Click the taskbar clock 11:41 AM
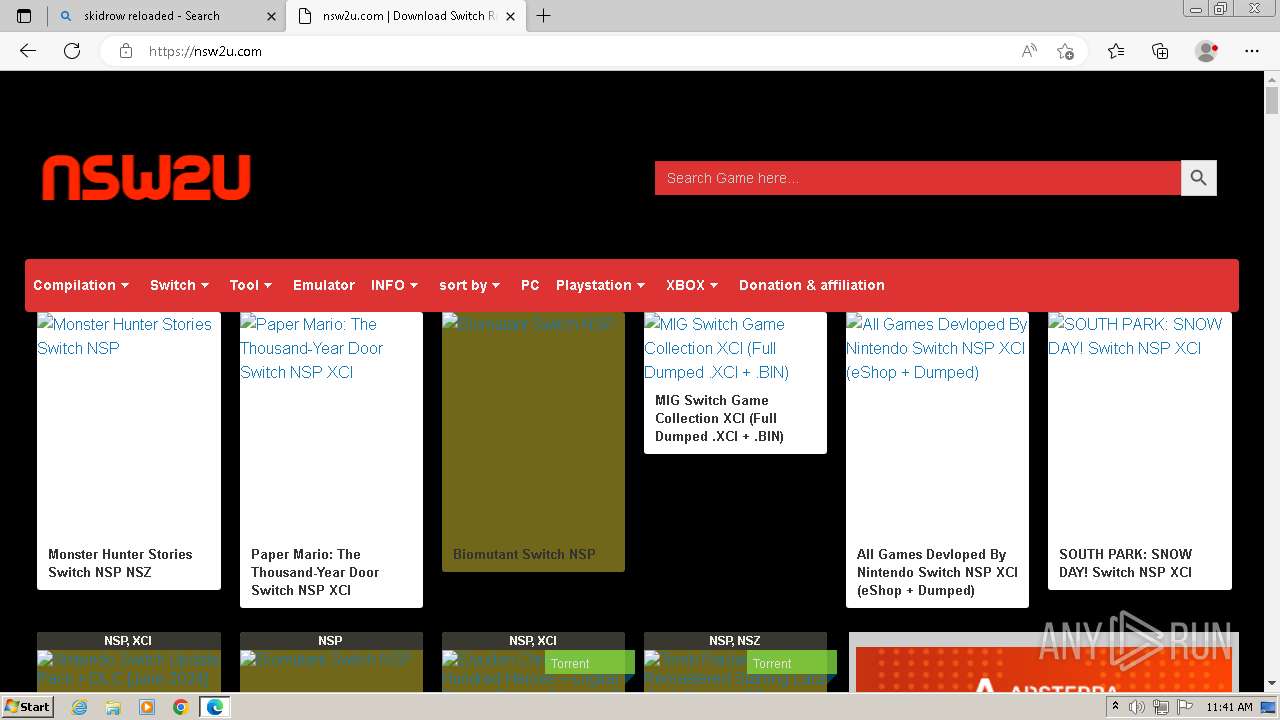 (x=1229, y=707)
